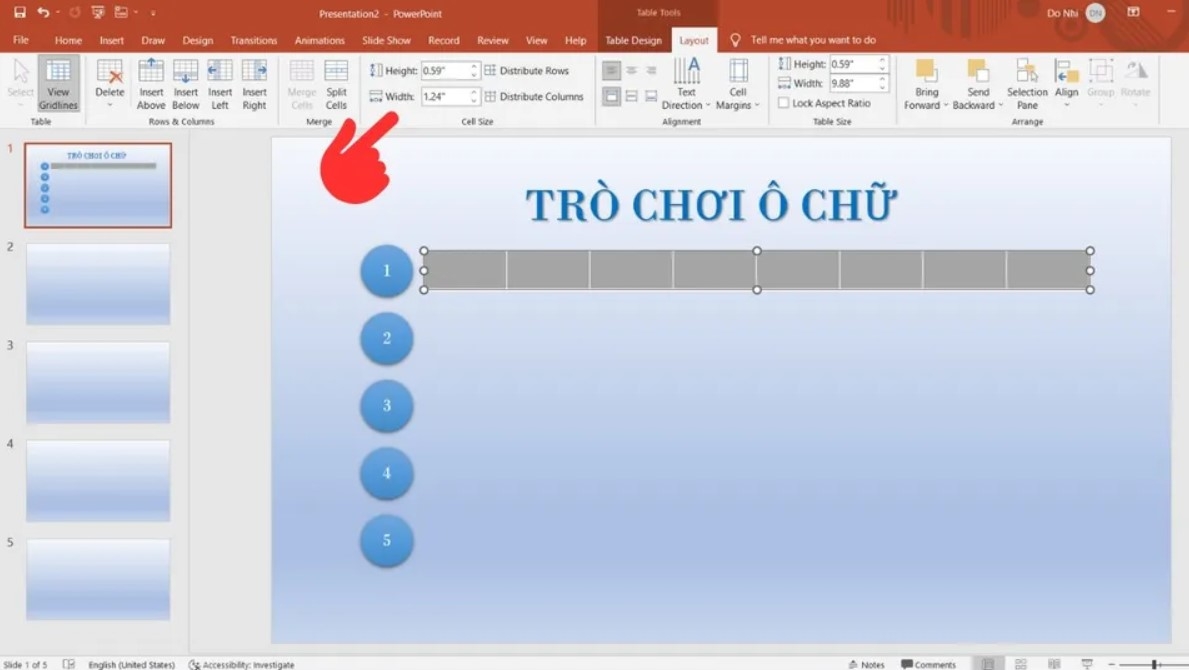
Task: Click Distribute Rows button
Action: 527,70
